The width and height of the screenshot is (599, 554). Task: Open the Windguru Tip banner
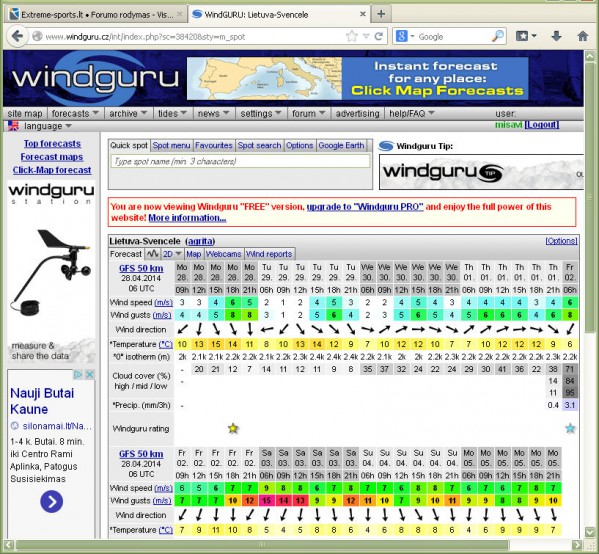tap(481, 172)
